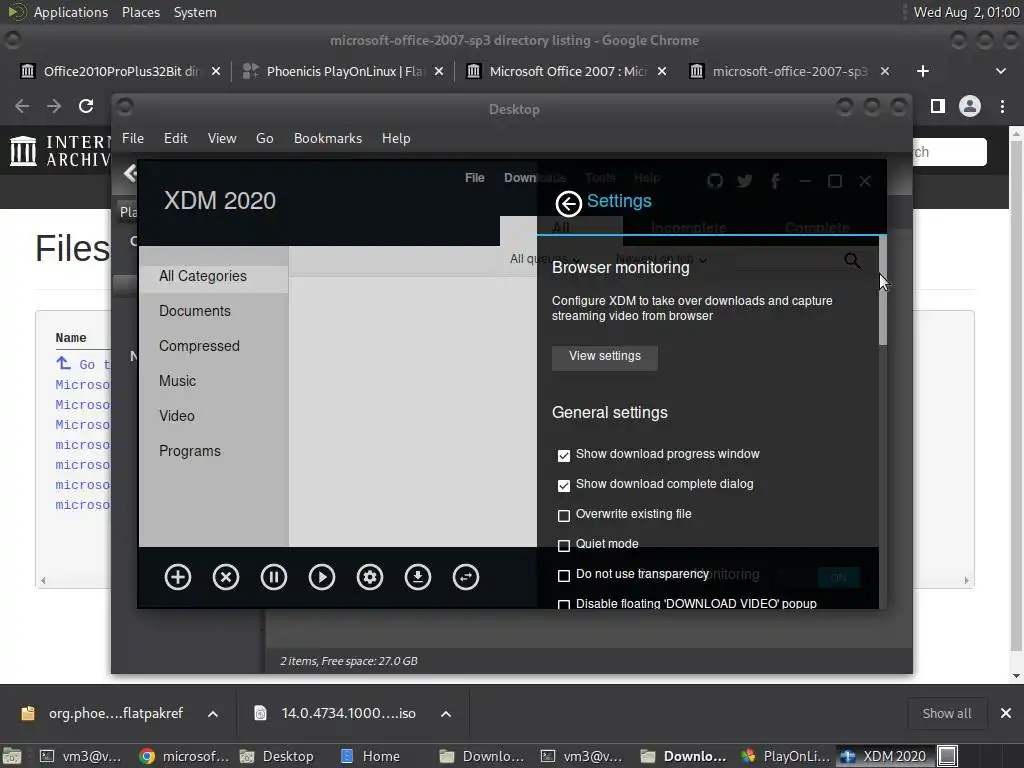Open File menu in Desktop file manager
This screenshot has height=768, width=1024.
click(133, 138)
